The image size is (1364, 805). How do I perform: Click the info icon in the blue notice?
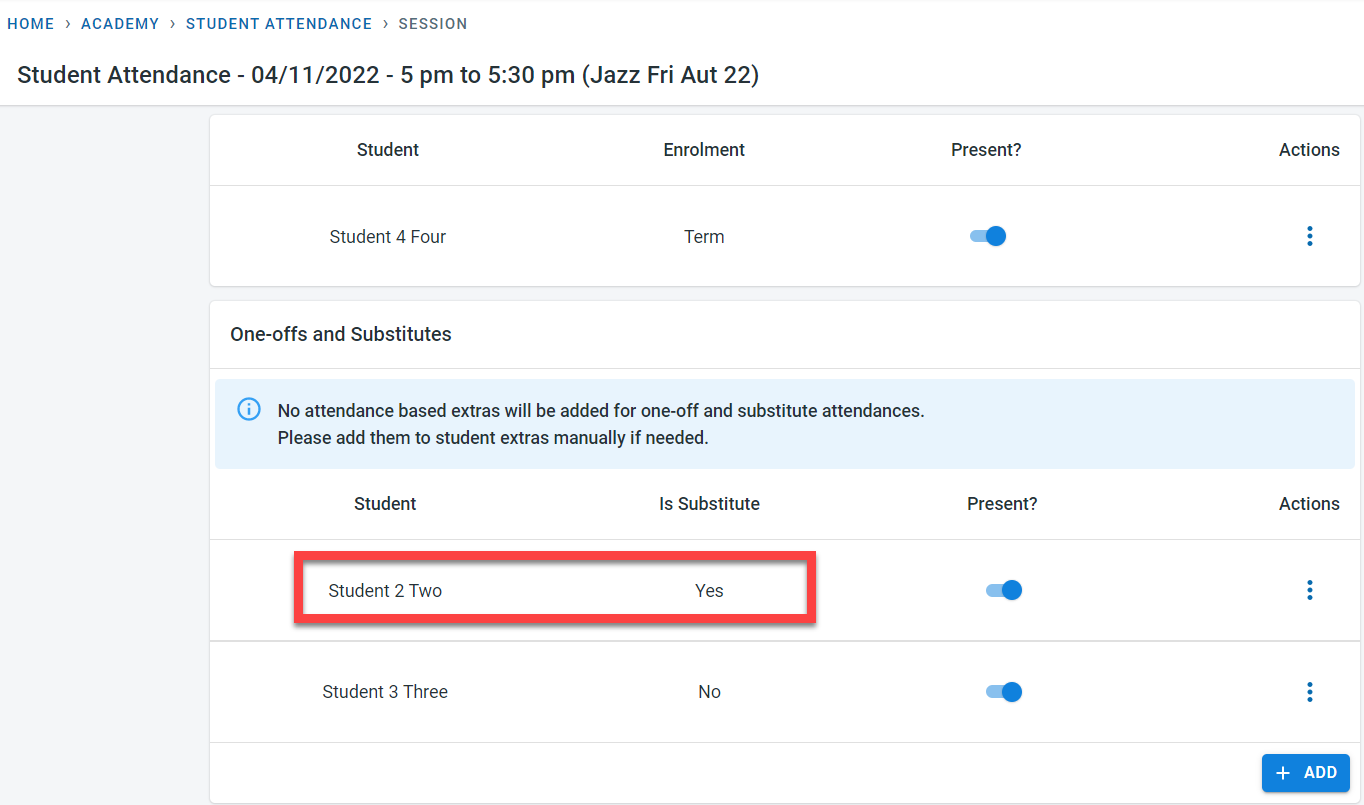[x=249, y=410]
